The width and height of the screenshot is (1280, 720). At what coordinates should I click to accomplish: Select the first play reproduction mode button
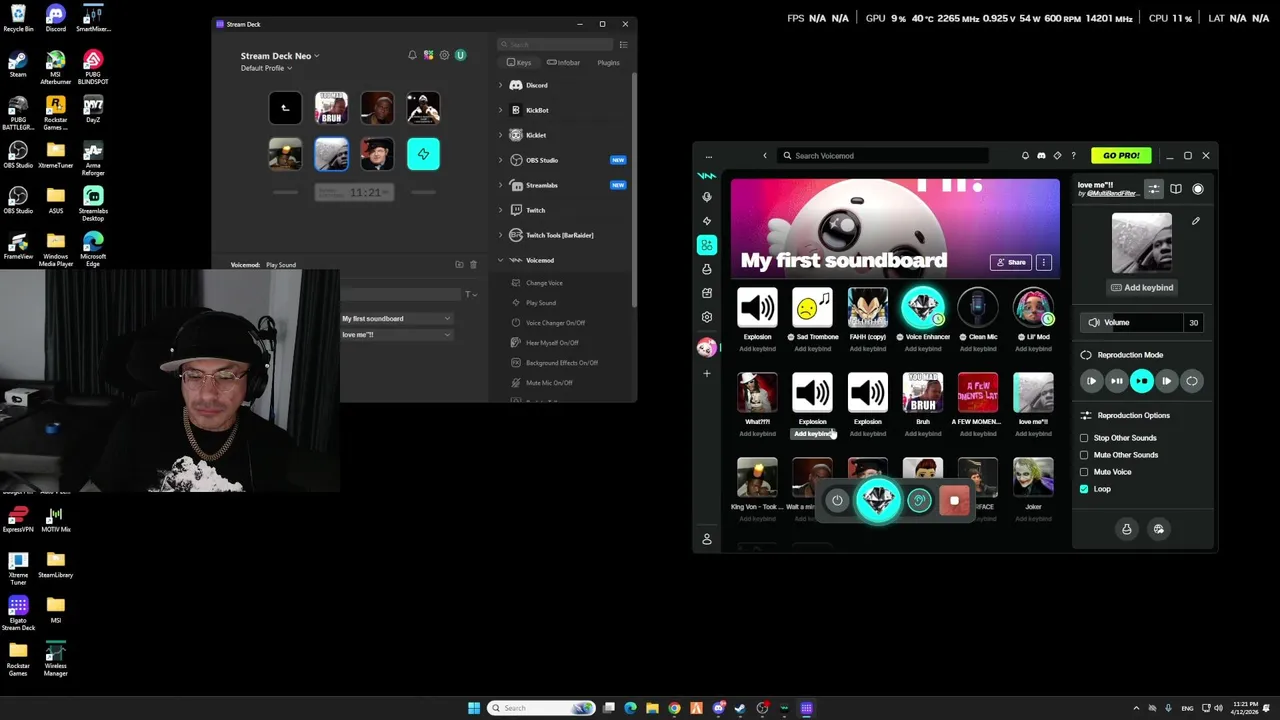(1091, 381)
